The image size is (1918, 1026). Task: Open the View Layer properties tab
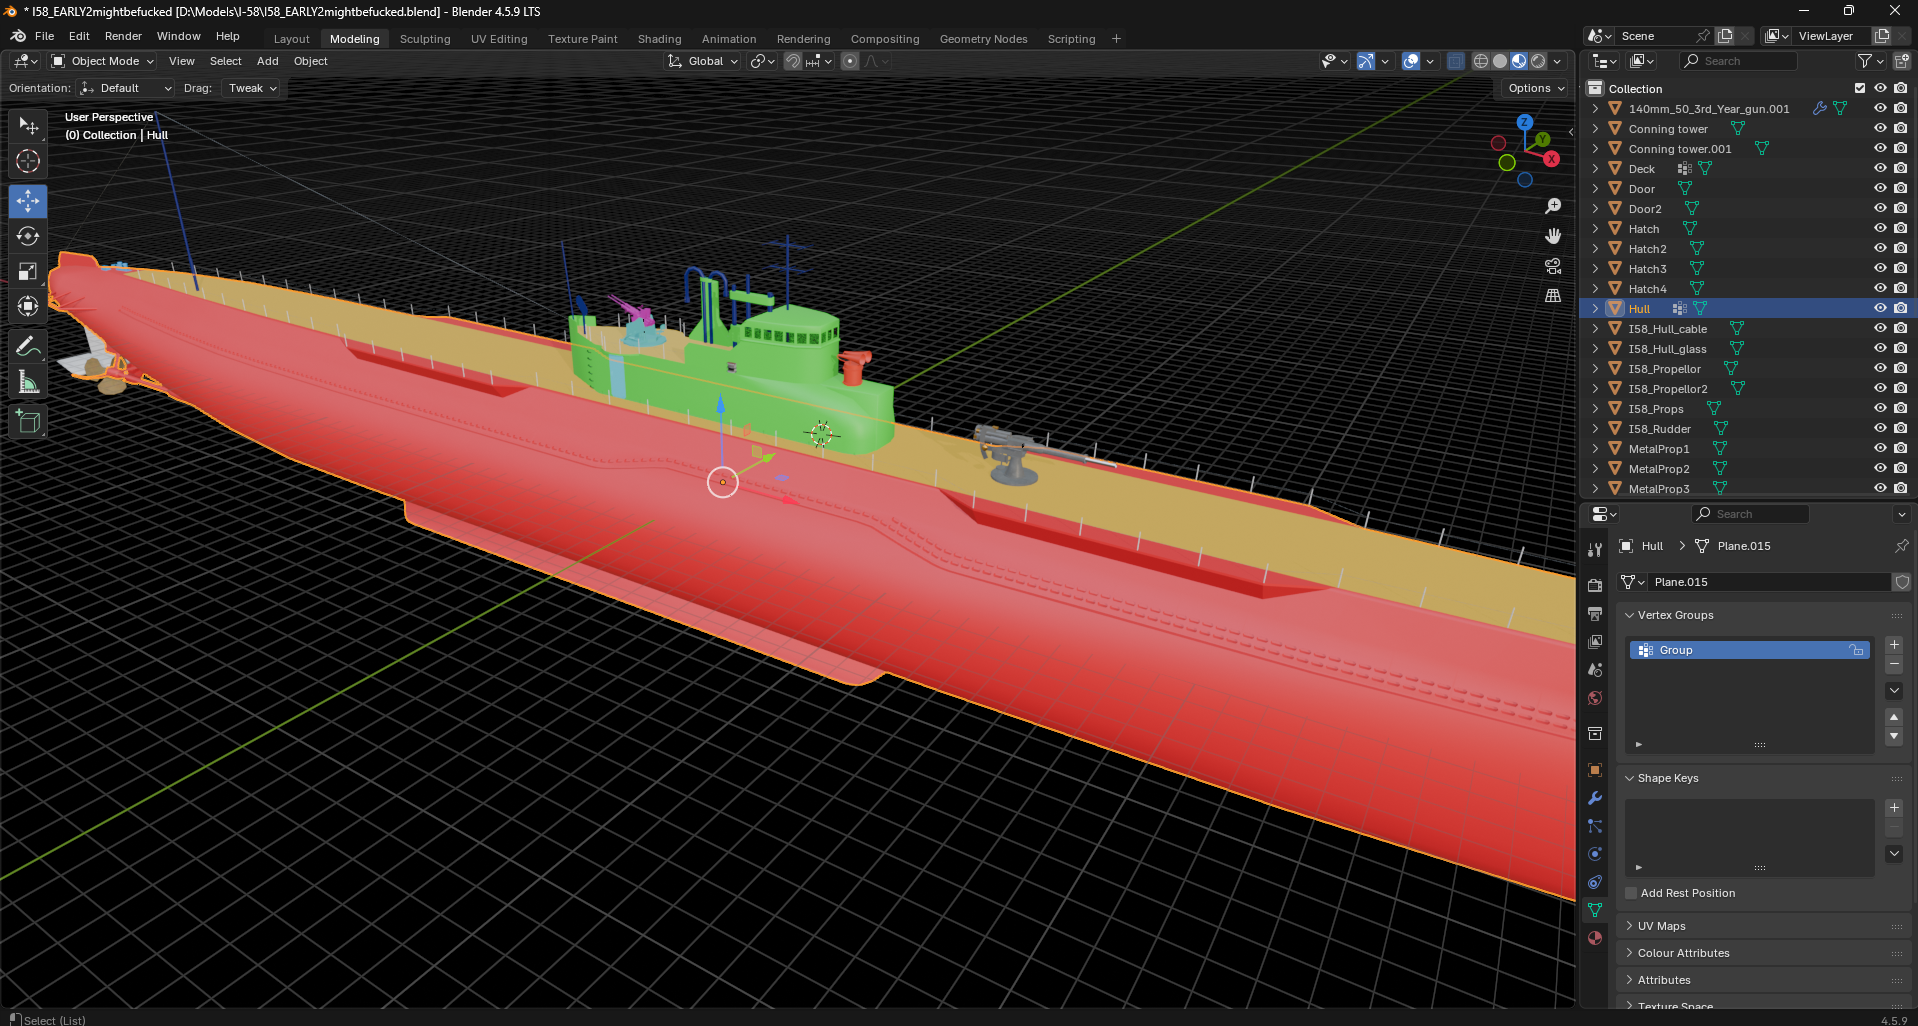tap(1595, 641)
